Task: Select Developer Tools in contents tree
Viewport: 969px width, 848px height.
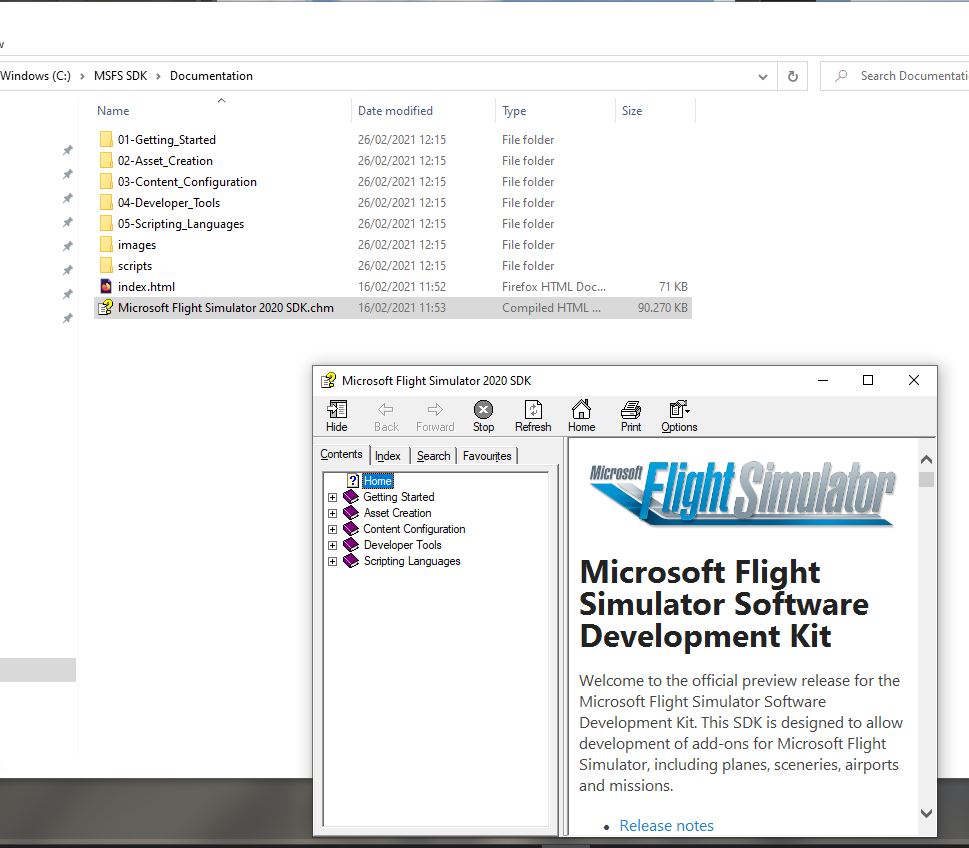Action: click(402, 545)
